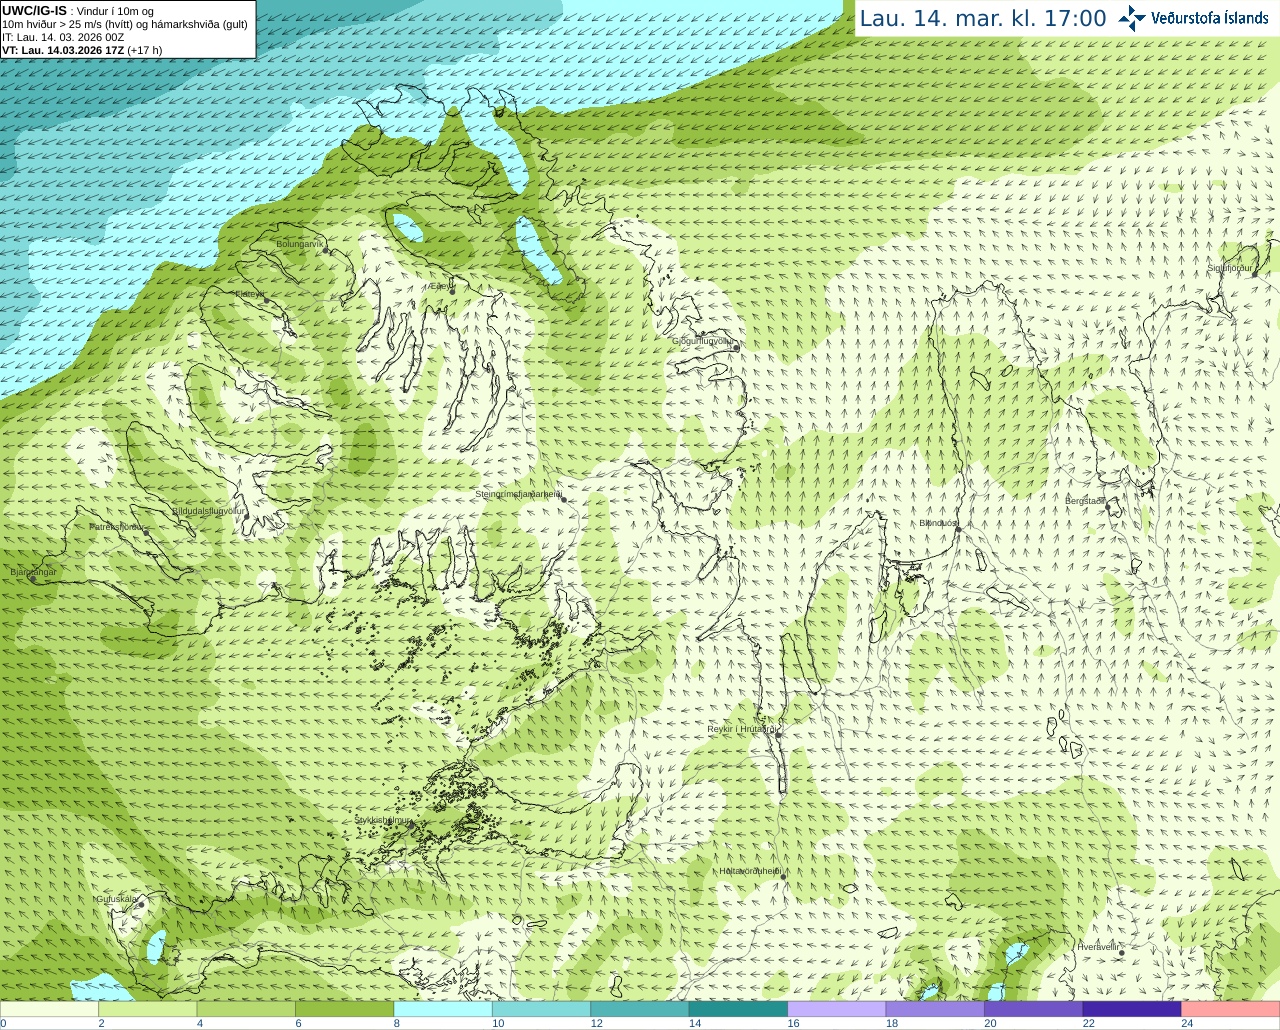Click the 20–22 m/s violet legend swatch
The height and width of the screenshot is (1030, 1280).
pyautogui.click(x=1034, y=1009)
